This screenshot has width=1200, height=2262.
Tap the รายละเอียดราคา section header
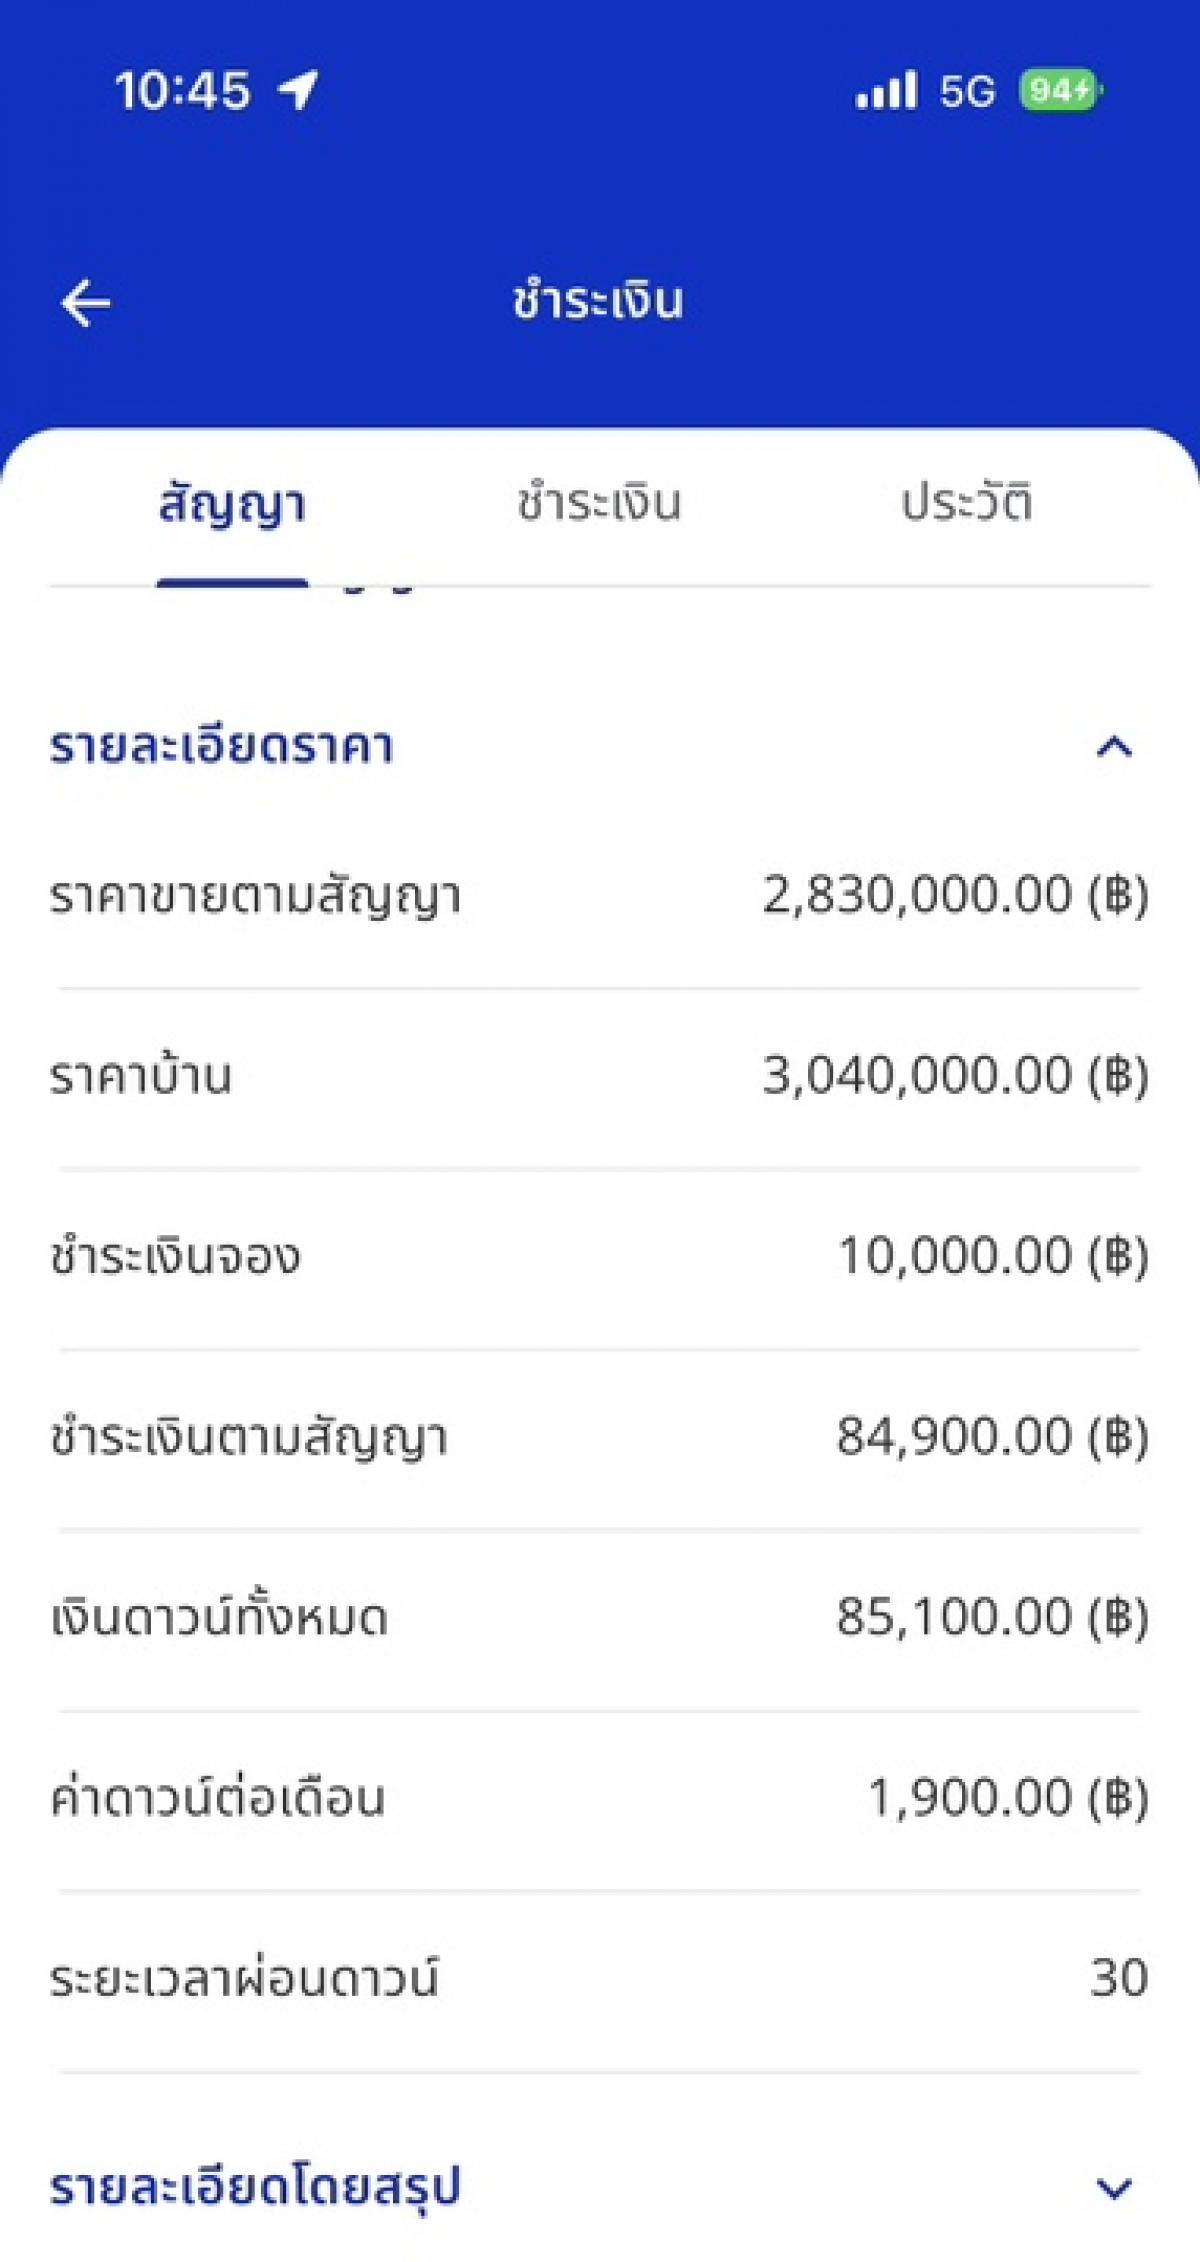click(x=222, y=748)
